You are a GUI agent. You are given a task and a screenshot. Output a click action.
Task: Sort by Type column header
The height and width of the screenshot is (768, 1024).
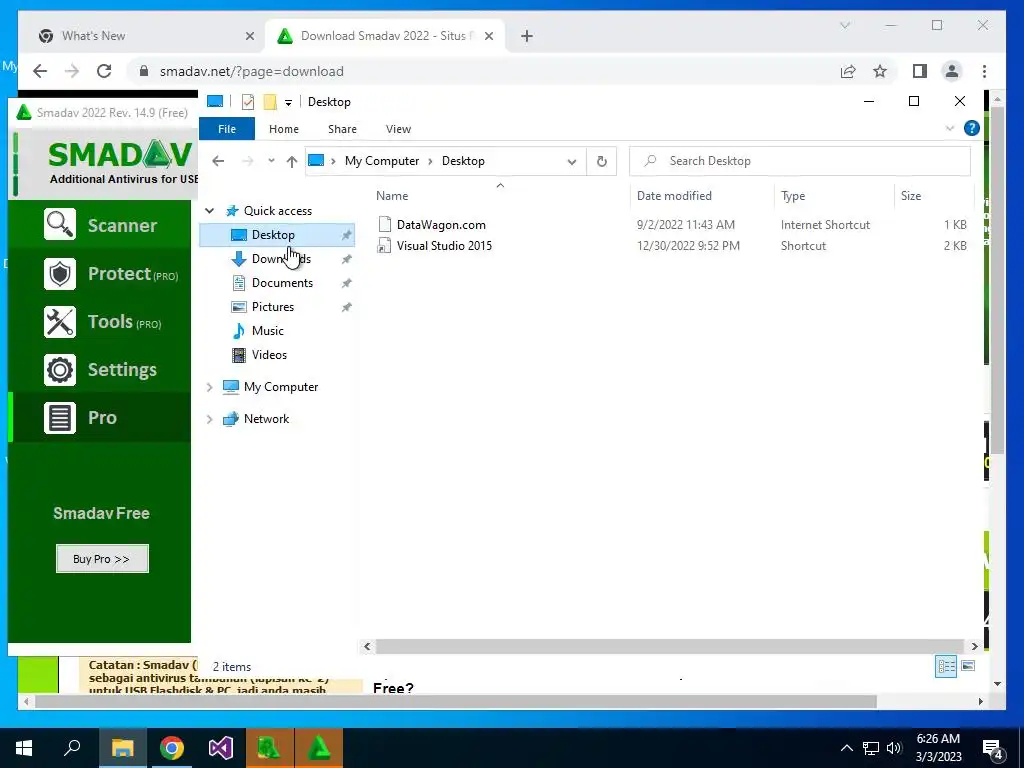(793, 196)
